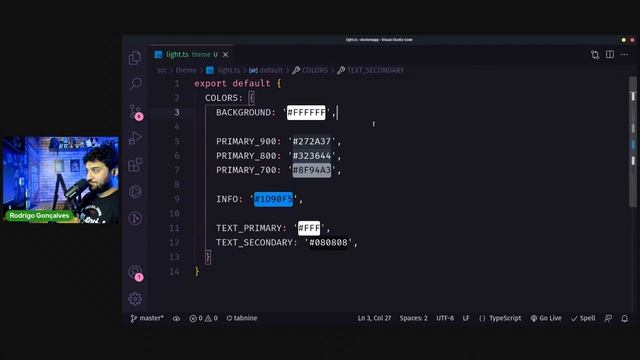
Task: Click line number 1 in the gutter
Action: tap(177, 84)
